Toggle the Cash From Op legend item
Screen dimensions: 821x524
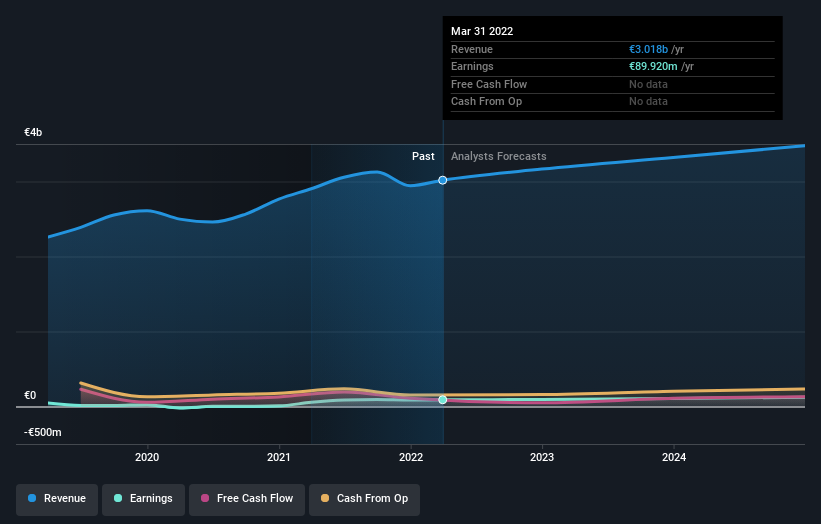coord(364,498)
